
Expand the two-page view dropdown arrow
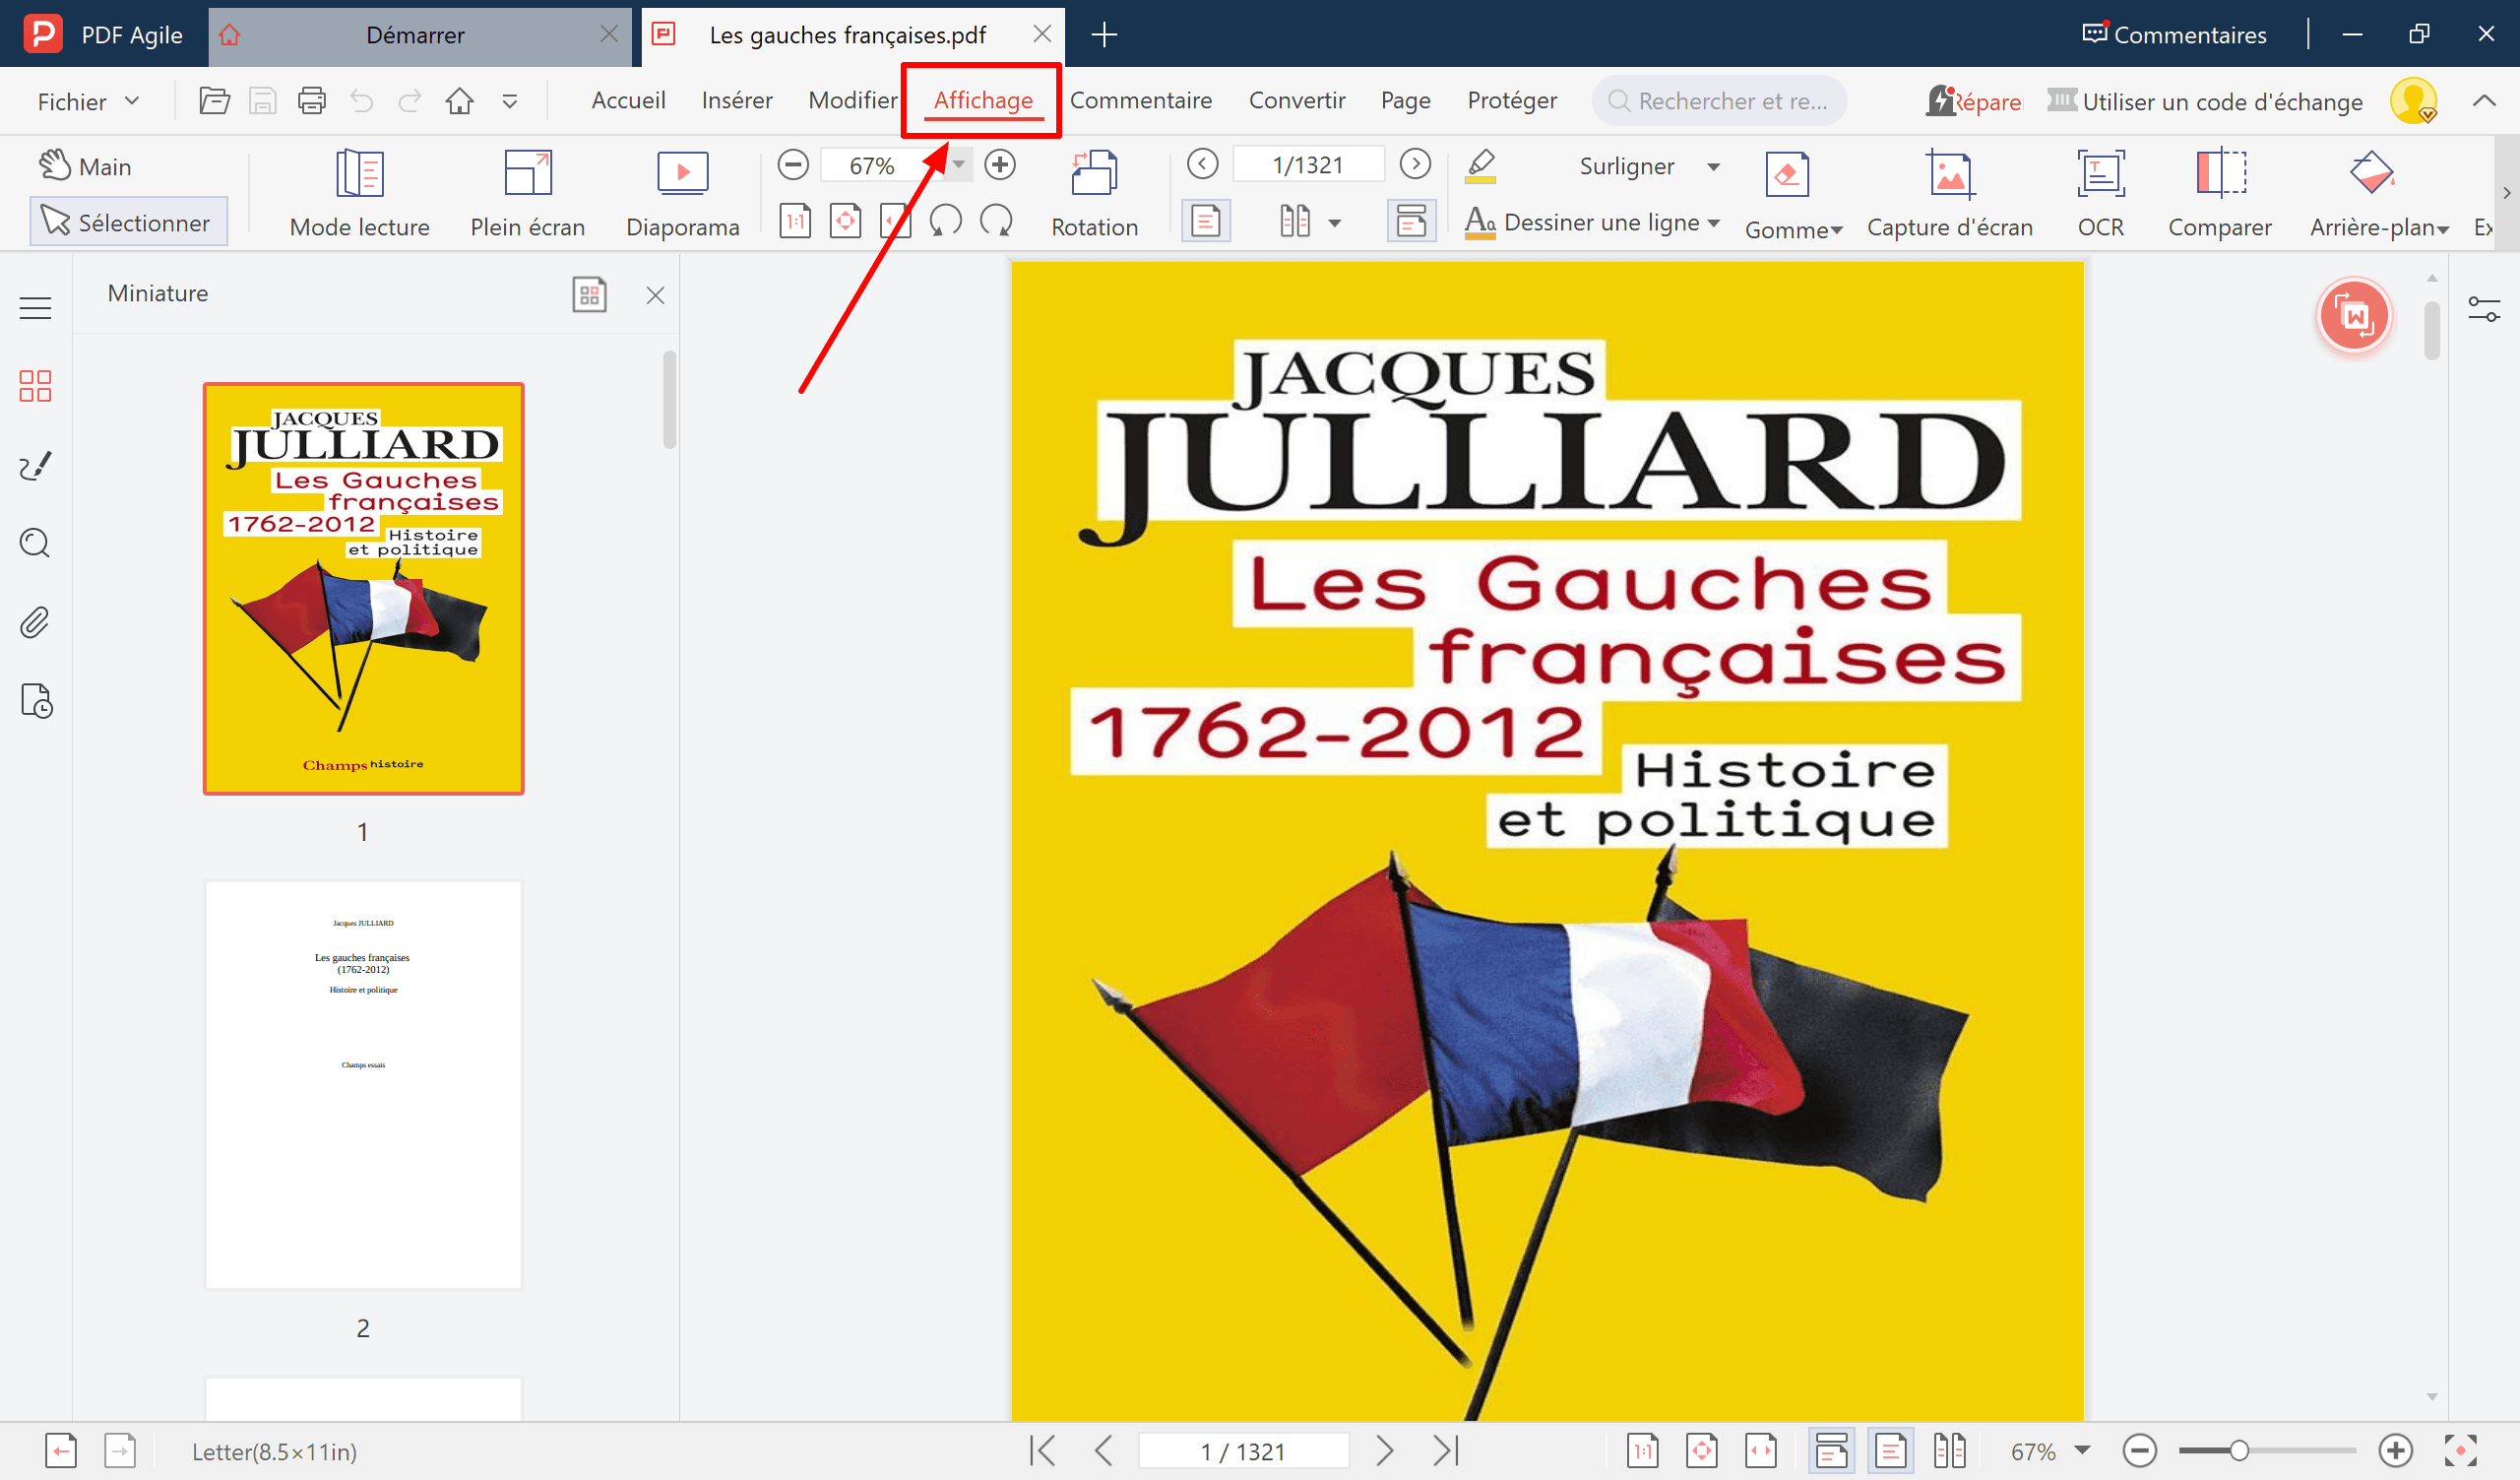[1335, 223]
